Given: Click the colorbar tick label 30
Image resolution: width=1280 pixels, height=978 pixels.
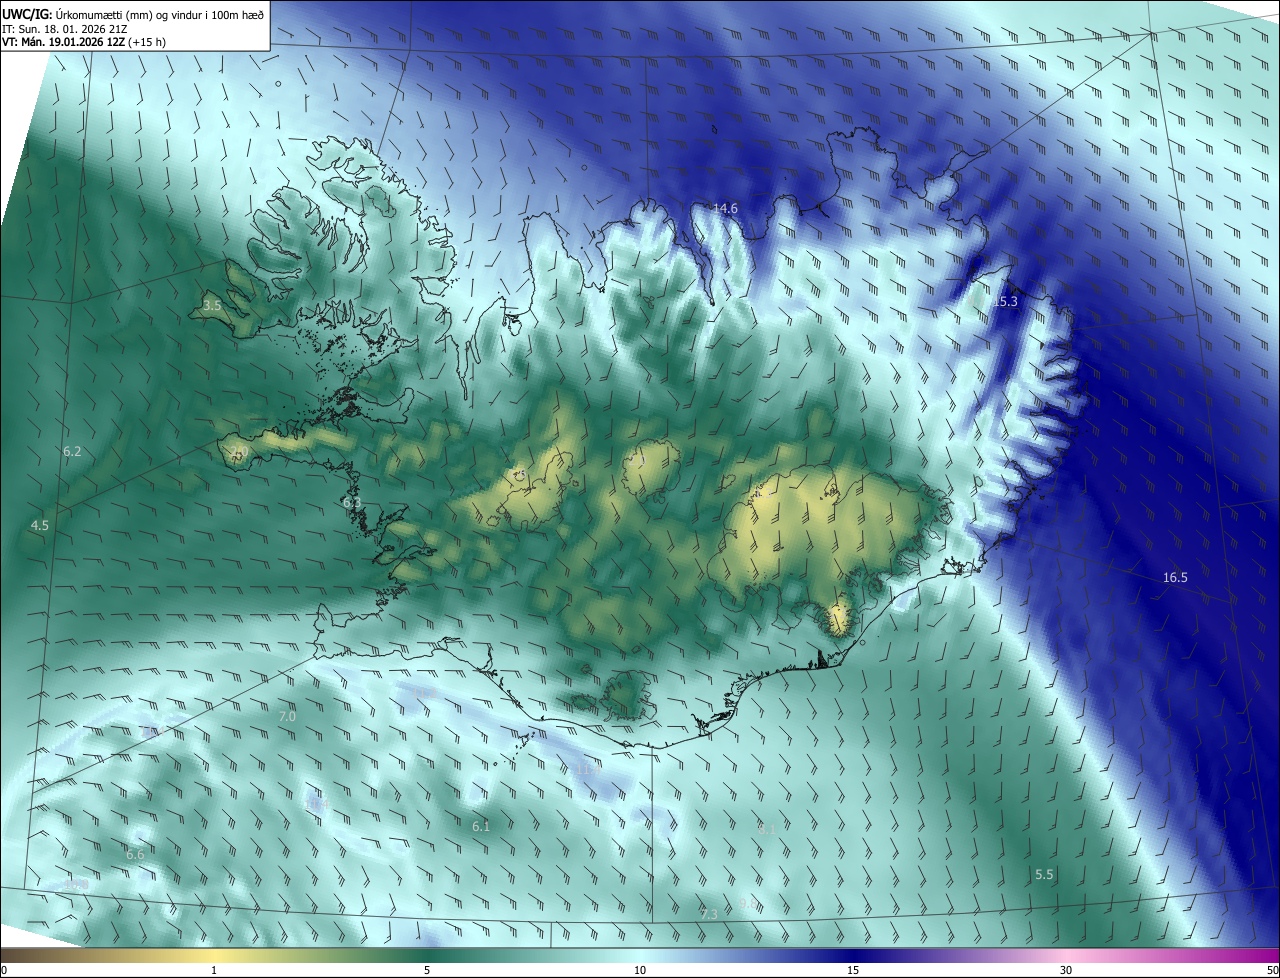Looking at the screenshot, I should click(x=1066, y=970).
